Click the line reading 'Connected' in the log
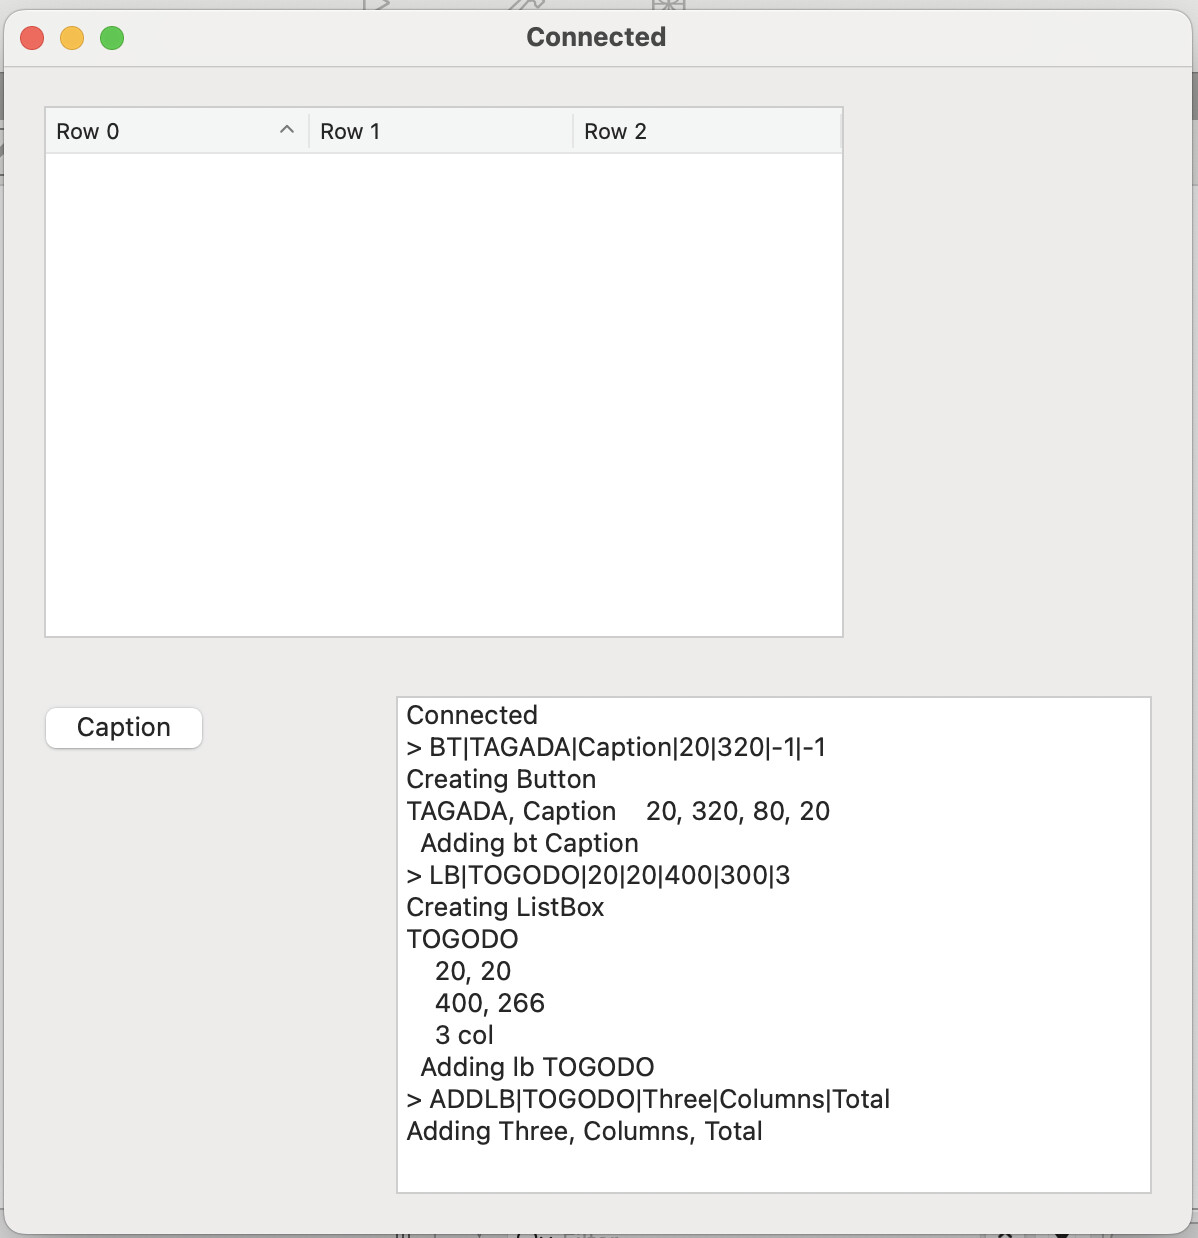Image resolution: width=1198 pixels, height=1238 pixels. click(x=471, y=715)
